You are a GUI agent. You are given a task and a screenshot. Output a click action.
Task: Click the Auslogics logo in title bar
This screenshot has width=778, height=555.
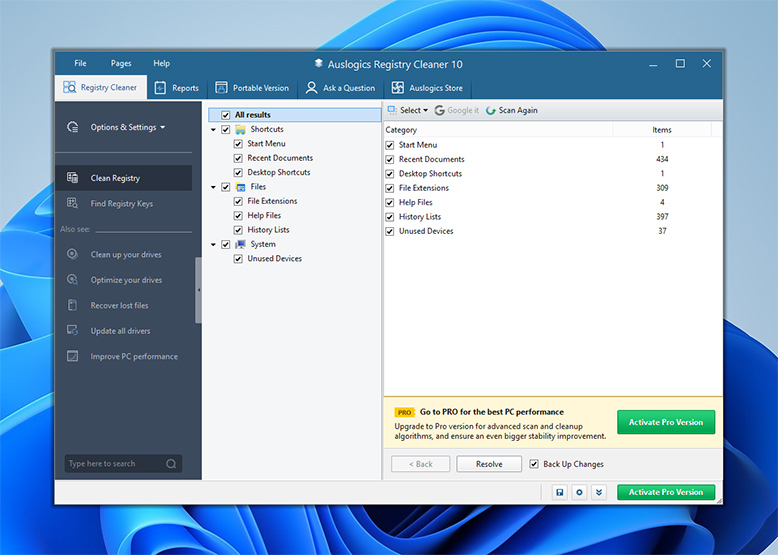coord(319,63)
